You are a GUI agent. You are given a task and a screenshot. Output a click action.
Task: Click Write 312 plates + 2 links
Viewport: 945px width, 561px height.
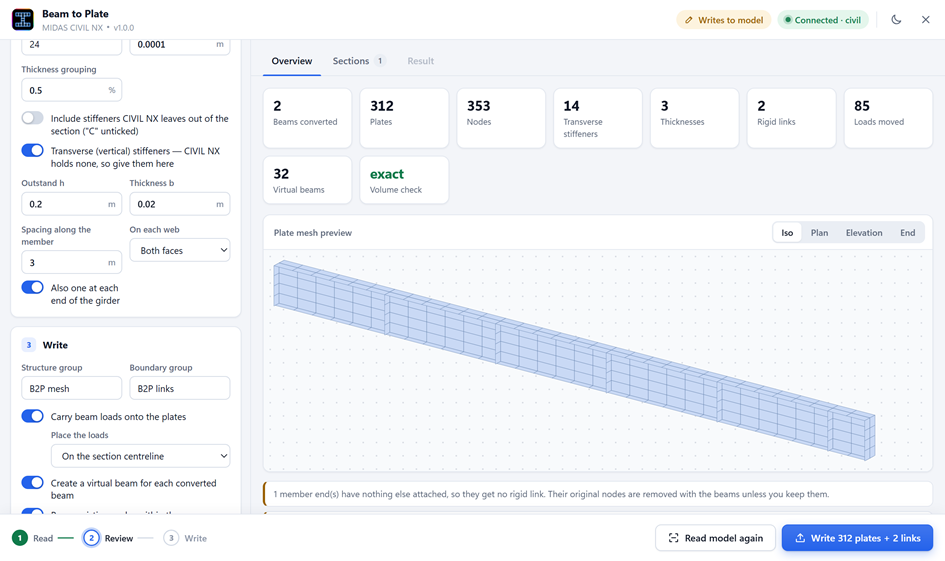click(x=857, y=538)
